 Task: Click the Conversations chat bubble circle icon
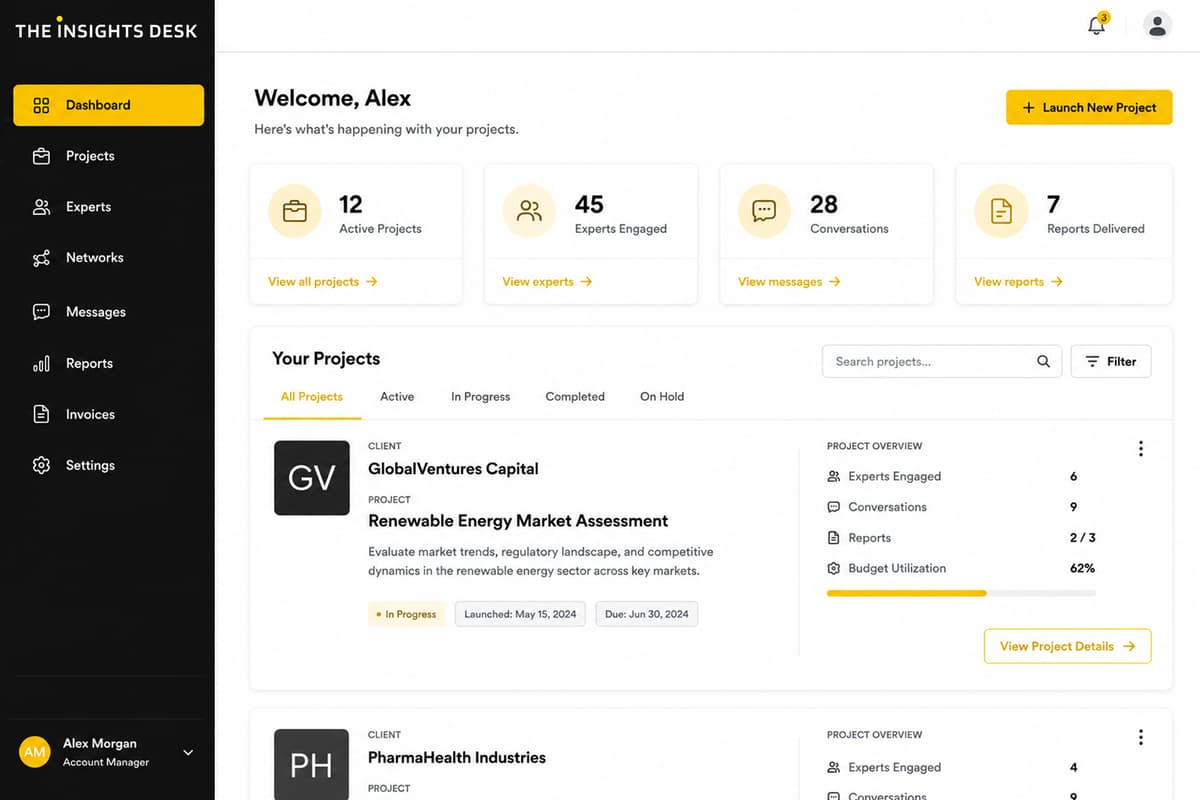[x=764, y=211]
